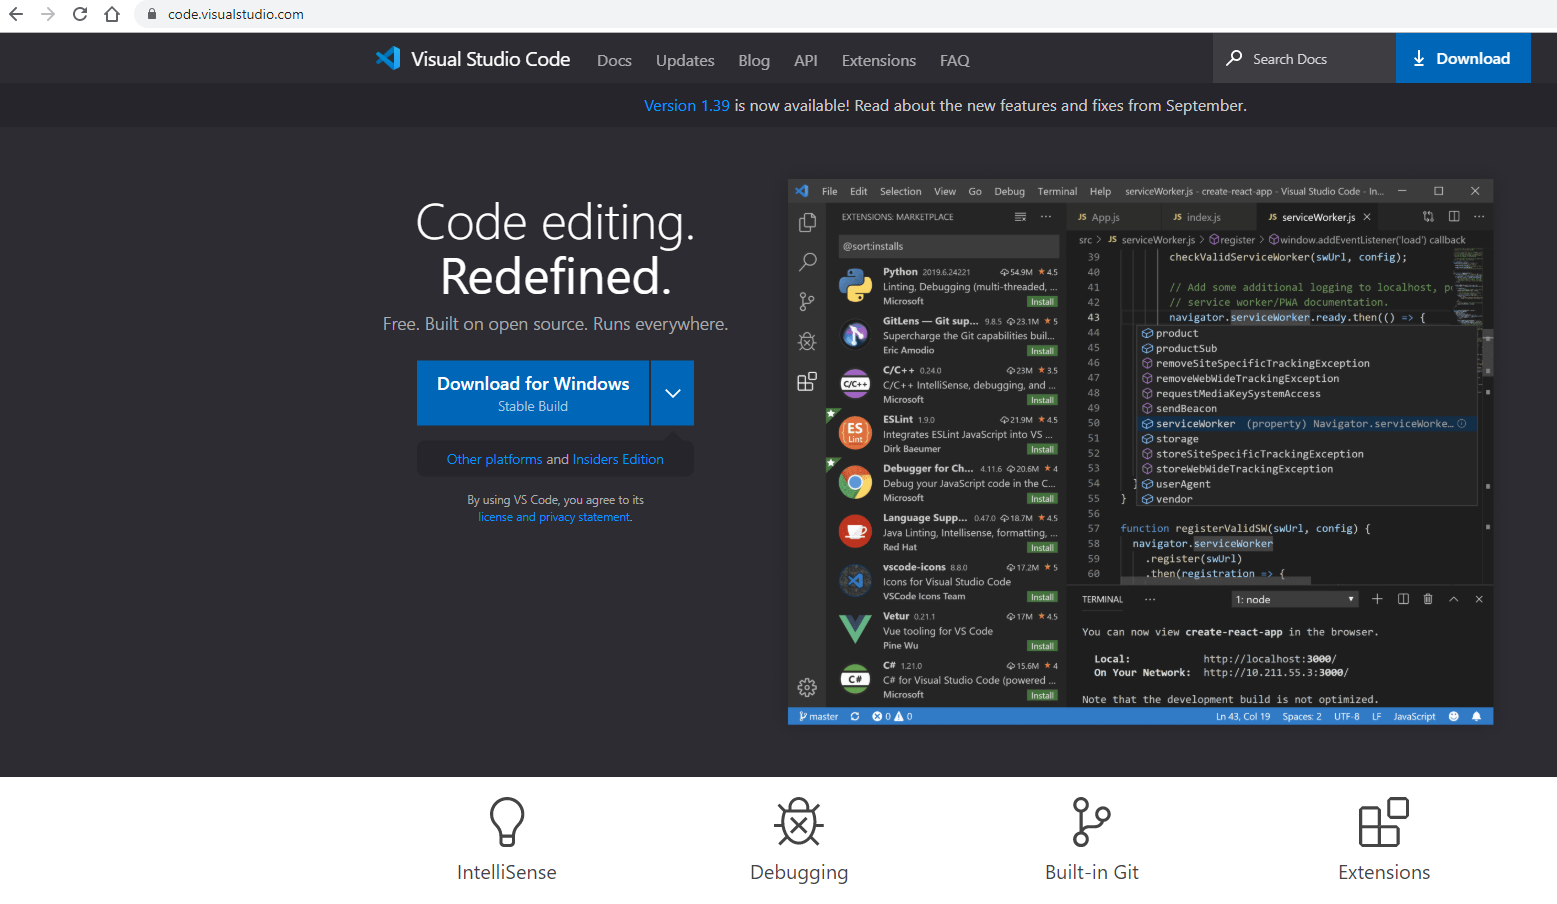Open the File menu in the VS Code window
The image size is (1557, 904).
pyautogui.click(x=830, y=191)
